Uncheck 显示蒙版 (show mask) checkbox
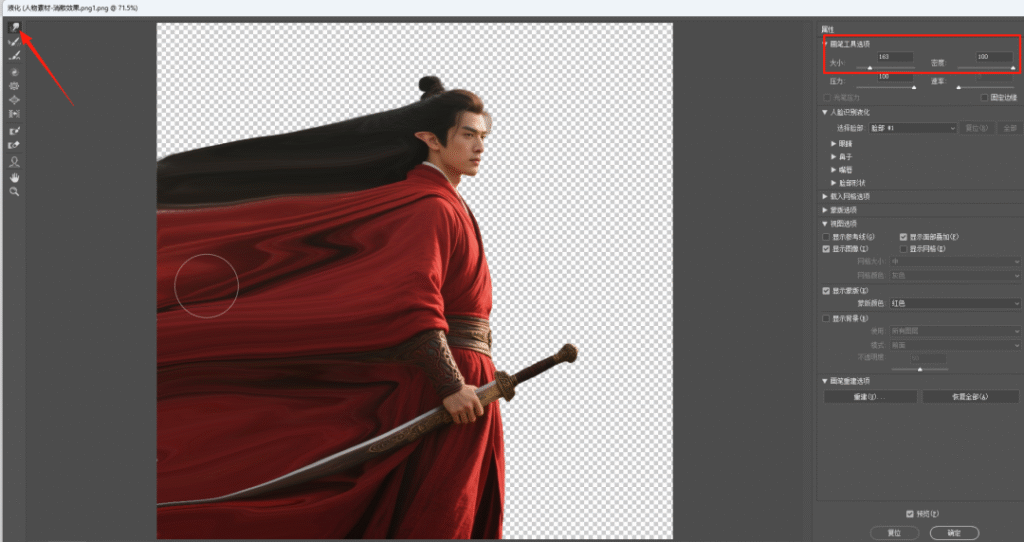This screenshot has height=542, width=1024. [x=826, y=291]
